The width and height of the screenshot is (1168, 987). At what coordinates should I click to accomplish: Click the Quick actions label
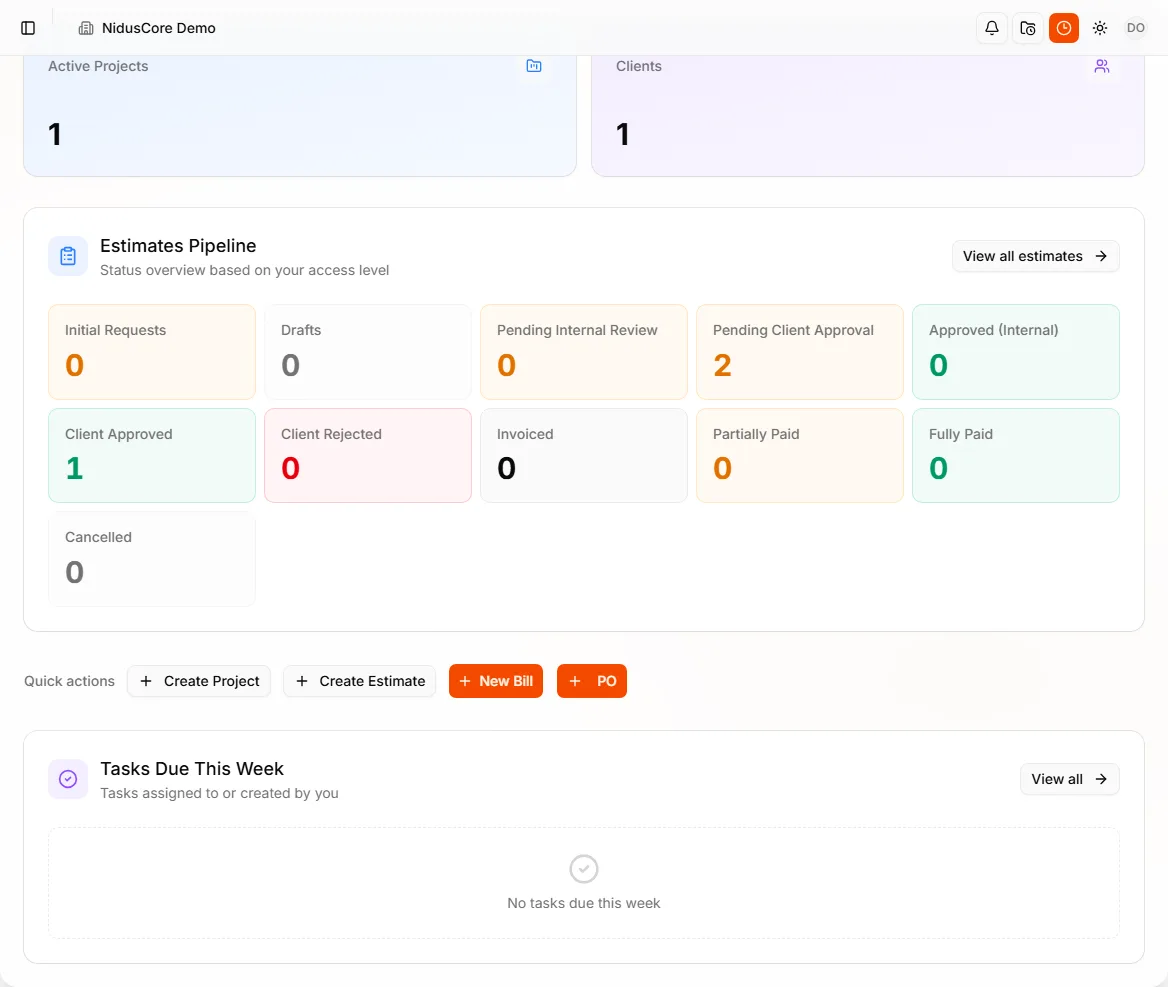pyautogui.click(x=69, y=681)
